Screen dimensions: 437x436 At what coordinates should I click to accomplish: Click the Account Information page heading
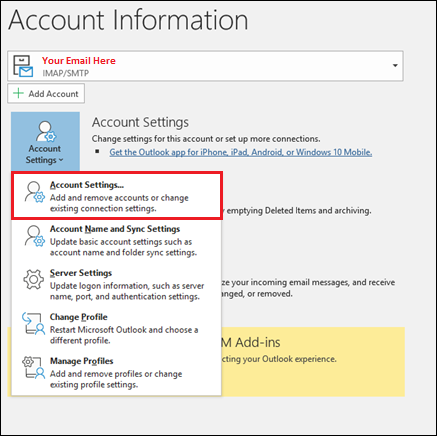(x=128, y=20)
